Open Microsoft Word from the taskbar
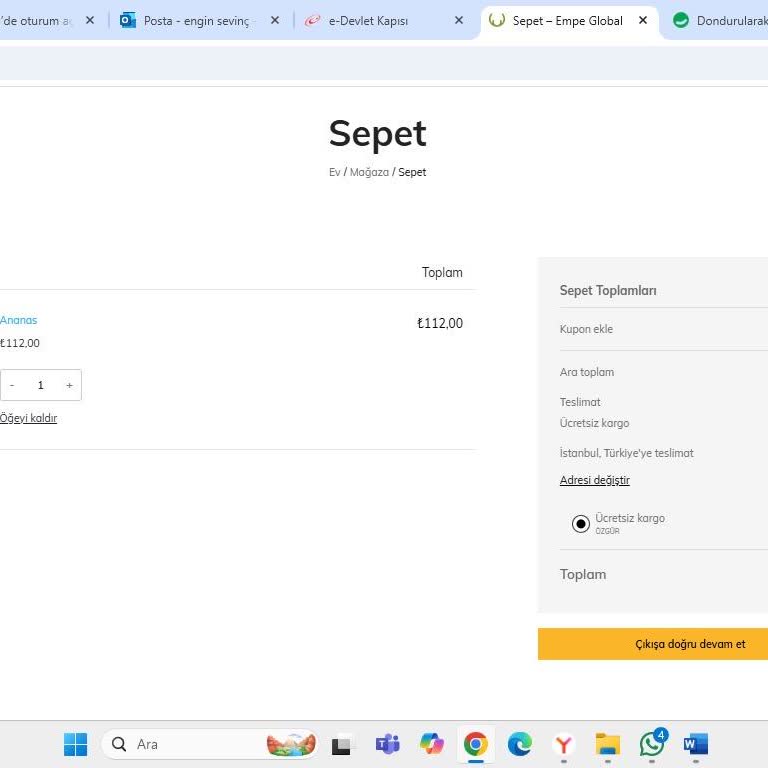The height and width of the screenshot is (768, 768). tap(696, 744)
